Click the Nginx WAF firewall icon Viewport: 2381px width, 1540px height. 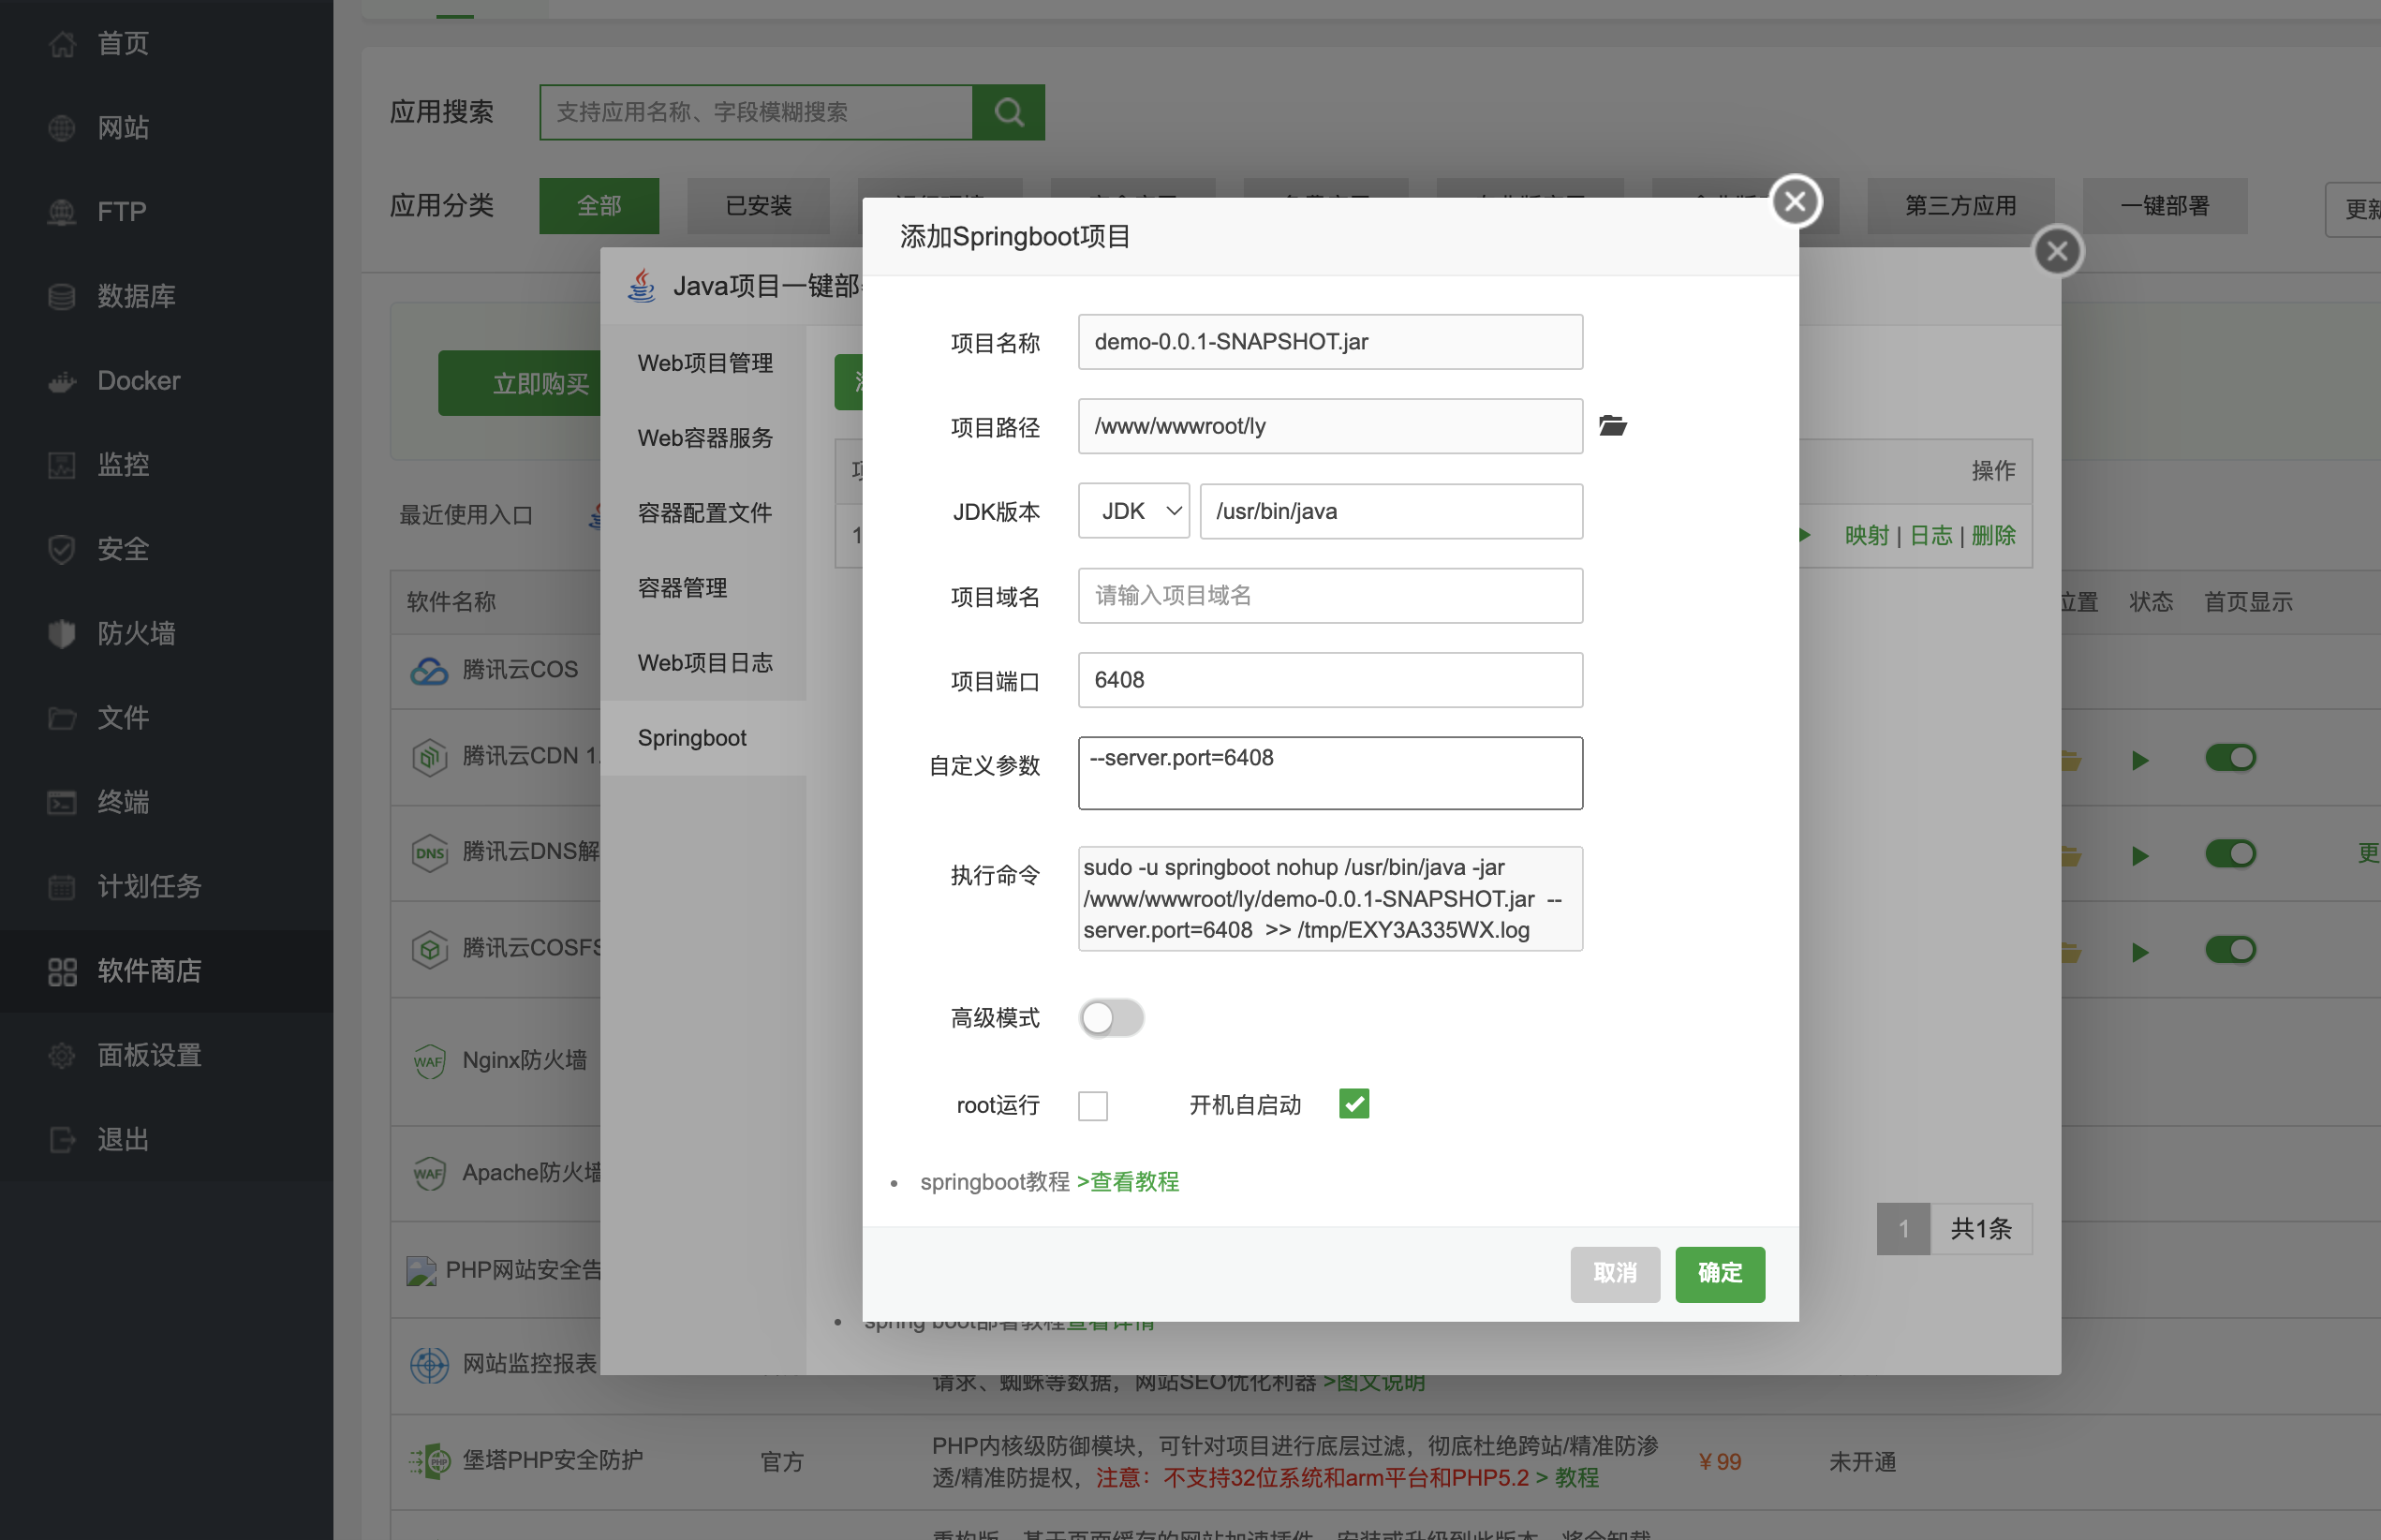click(429, 1061)
